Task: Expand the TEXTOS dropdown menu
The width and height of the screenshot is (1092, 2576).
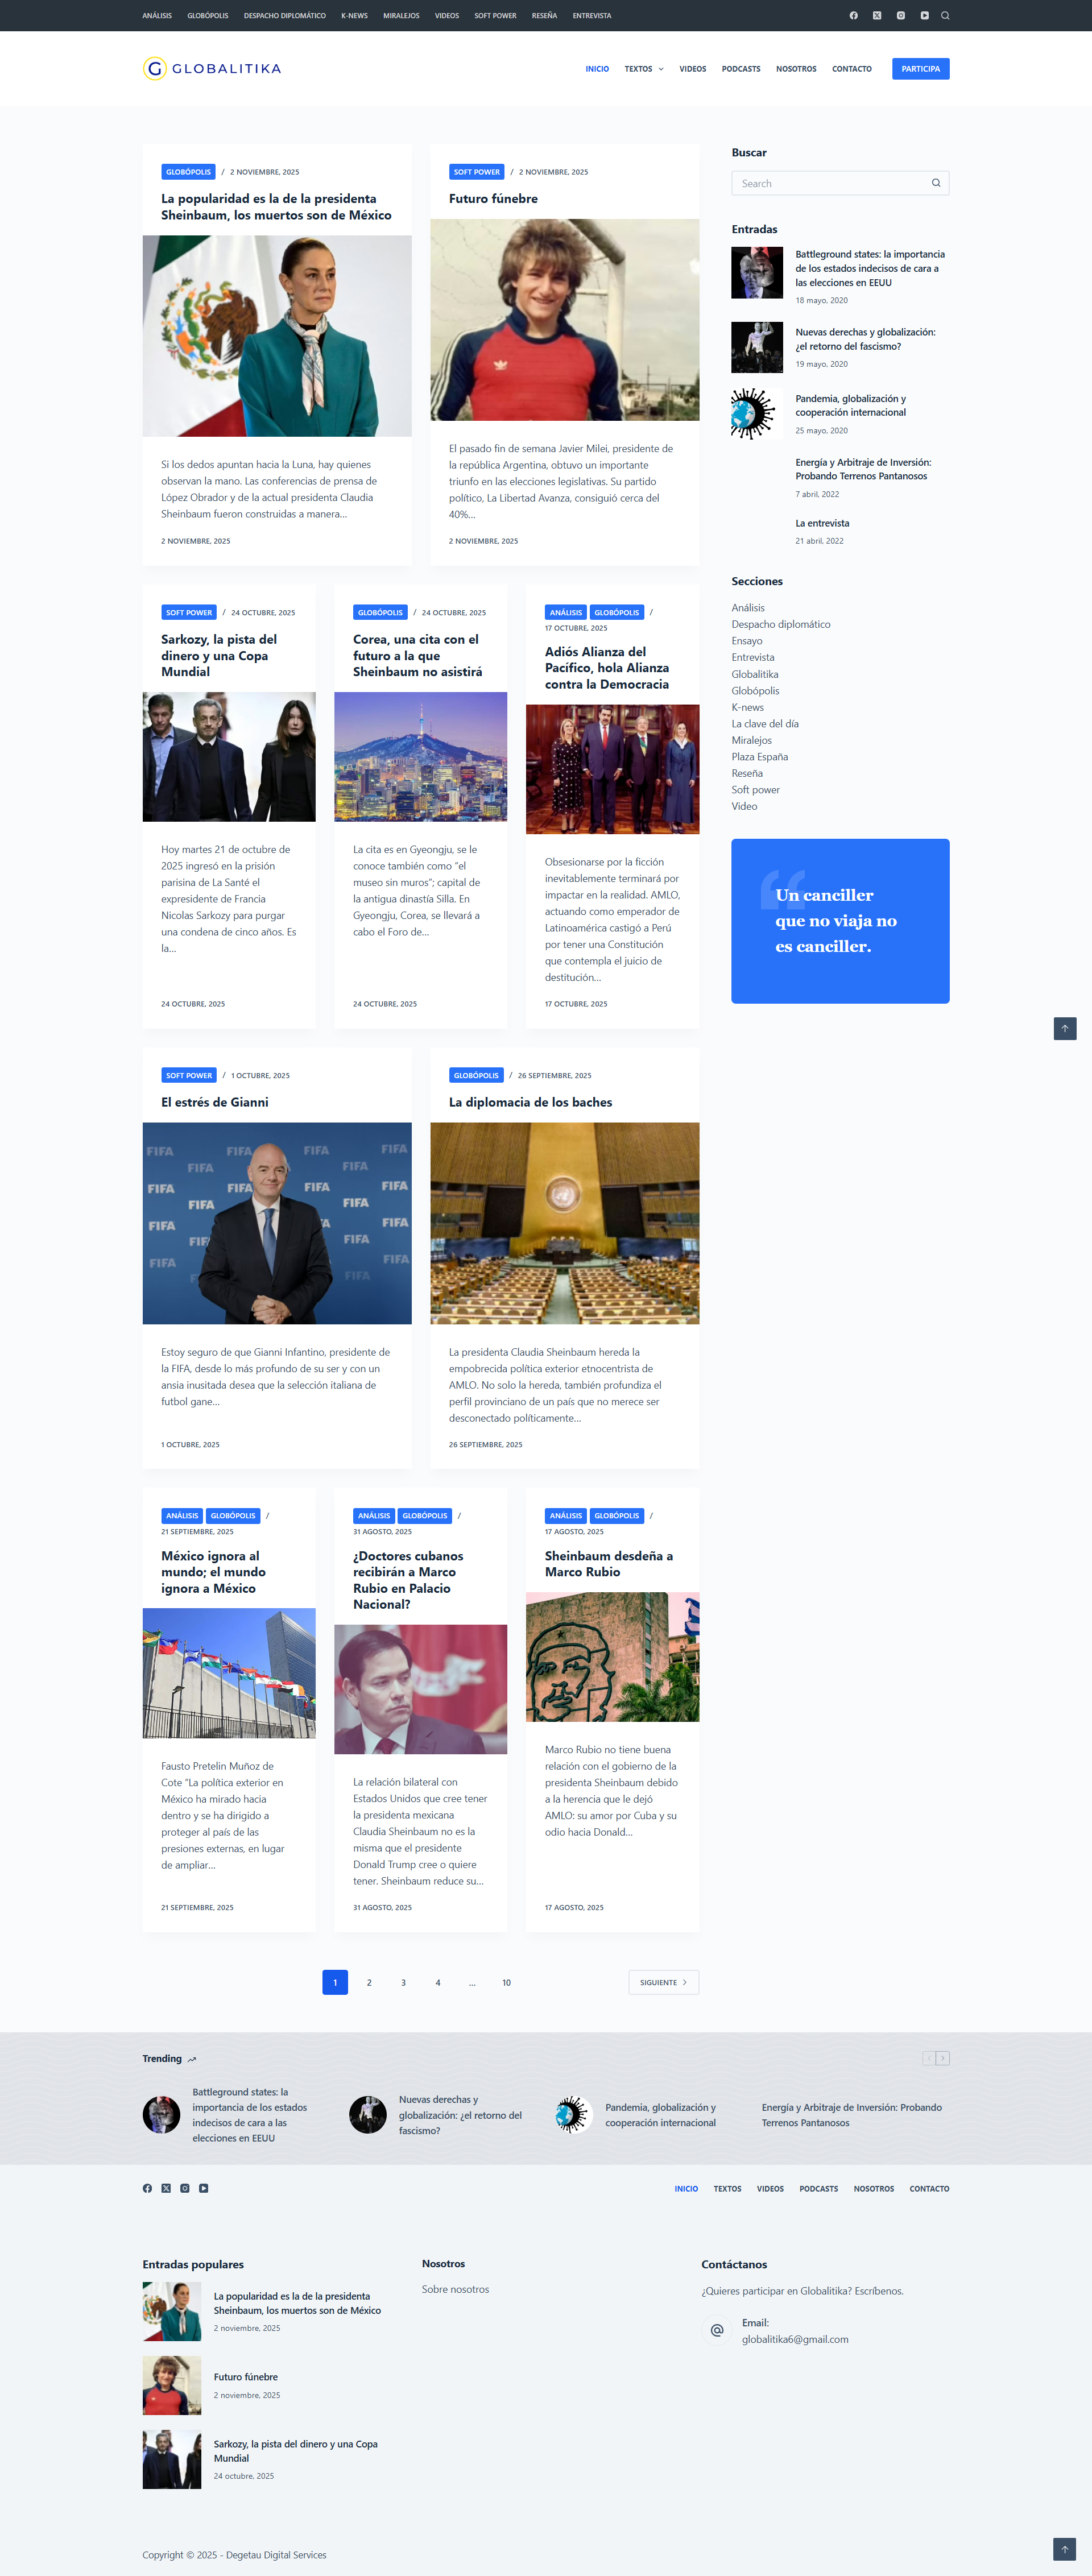Action: pyautogui.click(x=643, y=69)
